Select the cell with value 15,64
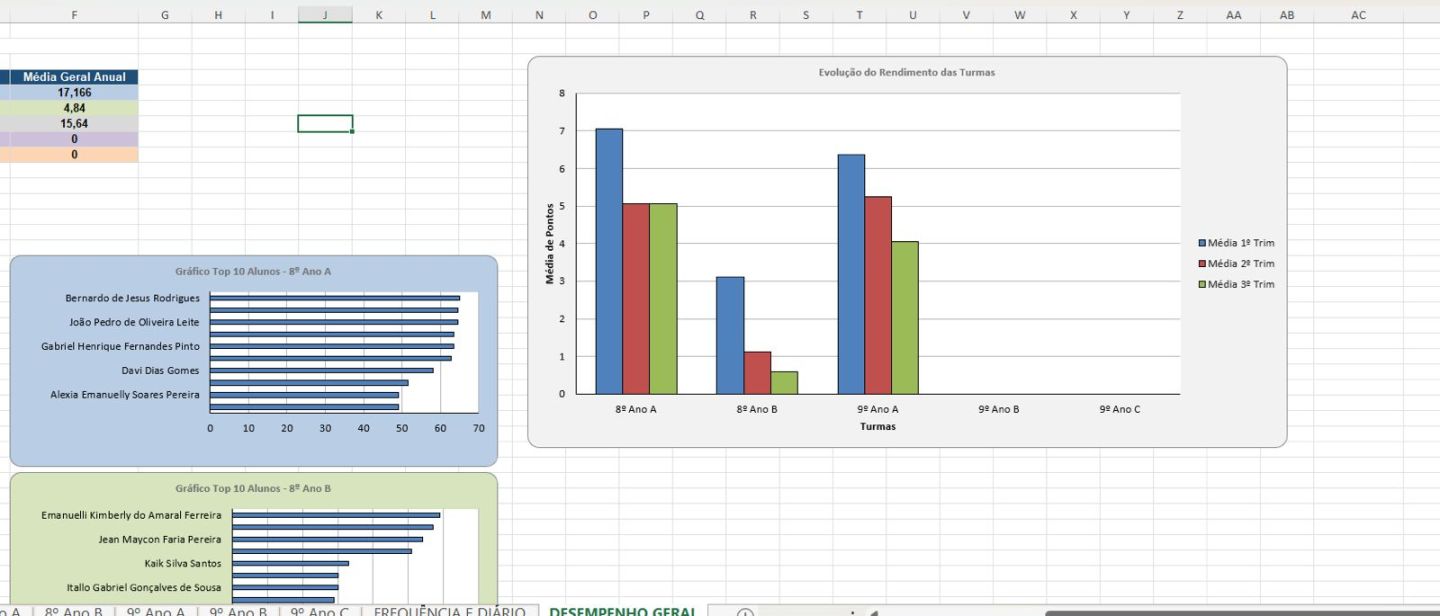This screenshot has width=1440, height=616. point(74,124)
